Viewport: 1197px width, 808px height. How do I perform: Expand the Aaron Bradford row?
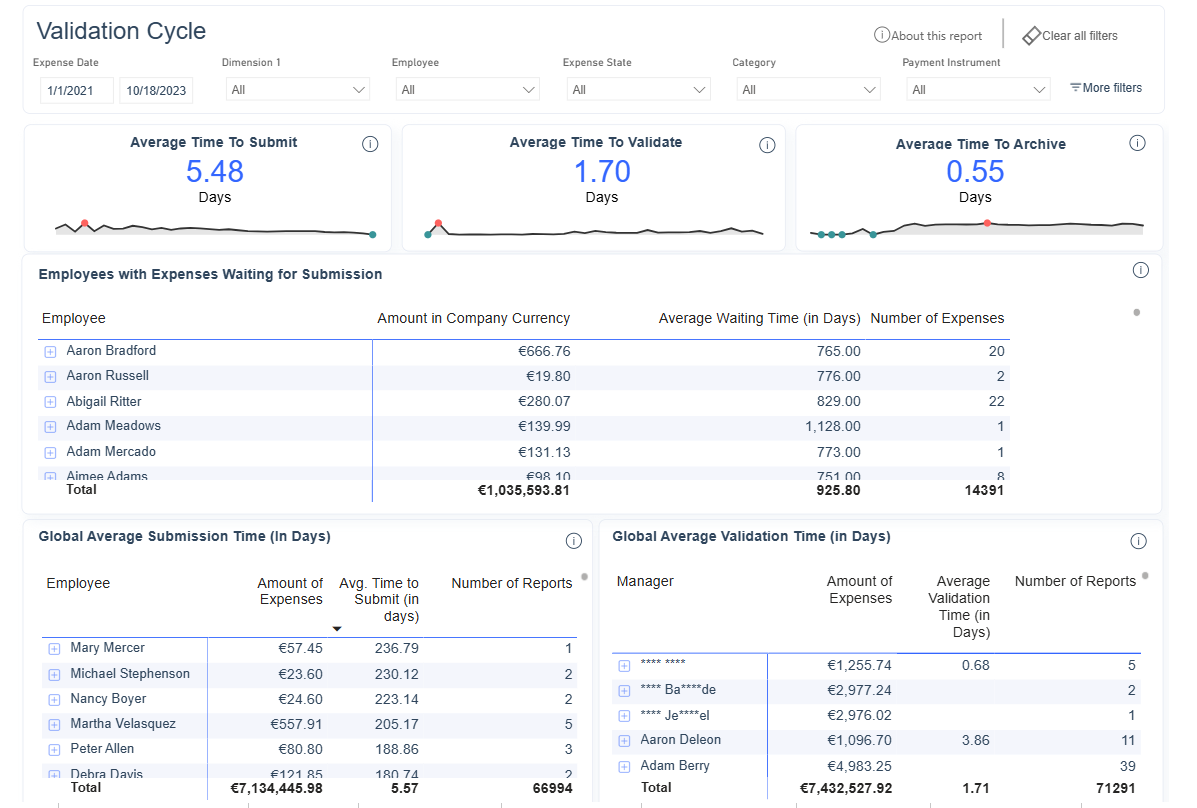50,352
